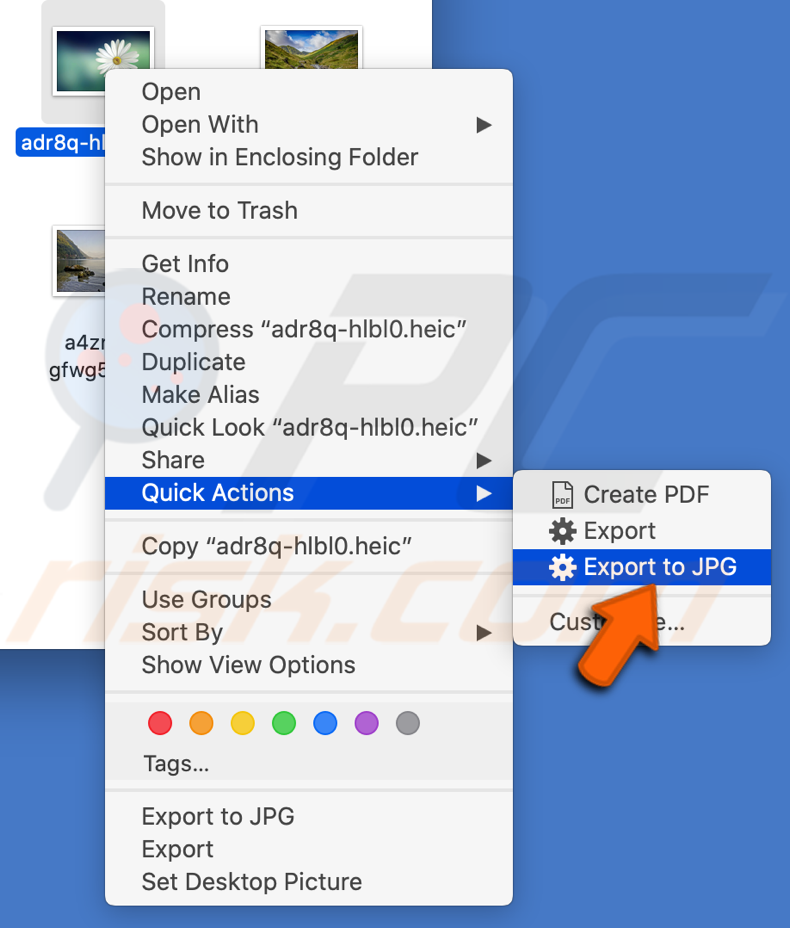The height and width of the screenshot is (928, 790).
Task: Select Move to Trash
Action: (x=309, y=211)
